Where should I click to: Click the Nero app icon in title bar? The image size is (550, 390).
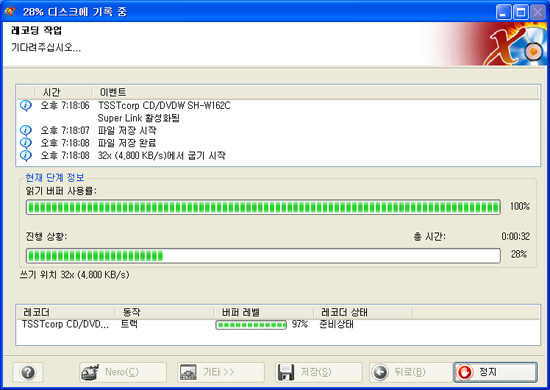click(x=10, y=12)
